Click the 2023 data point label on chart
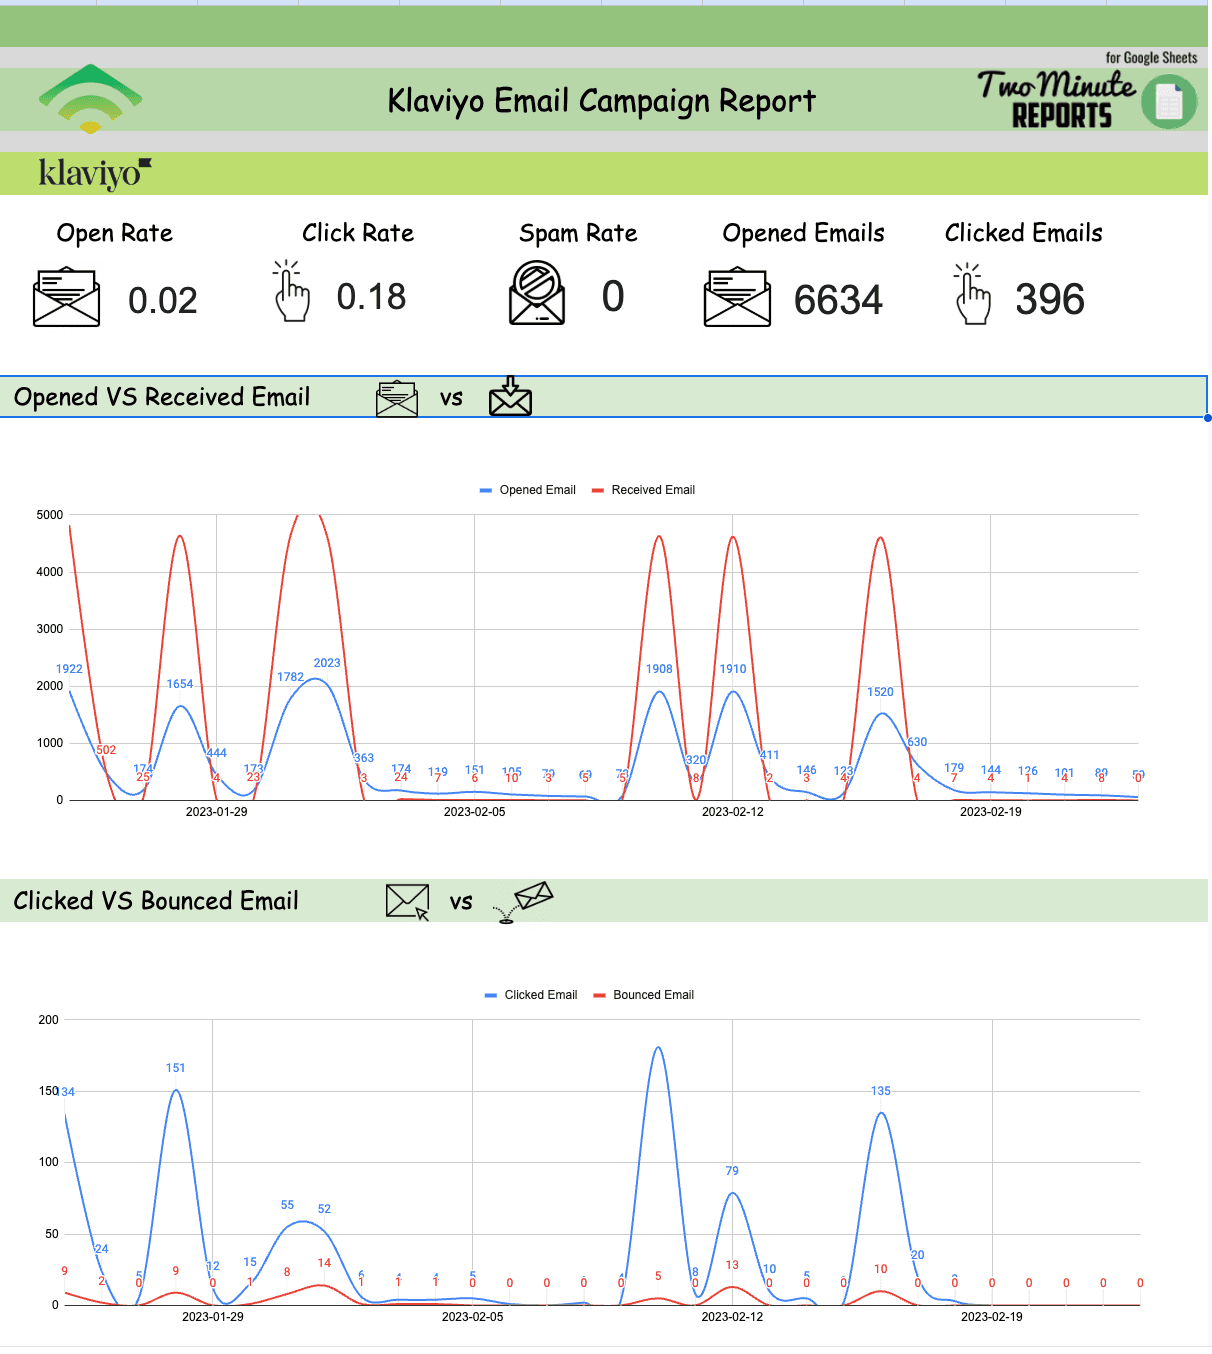 click(x=327, y=663)
